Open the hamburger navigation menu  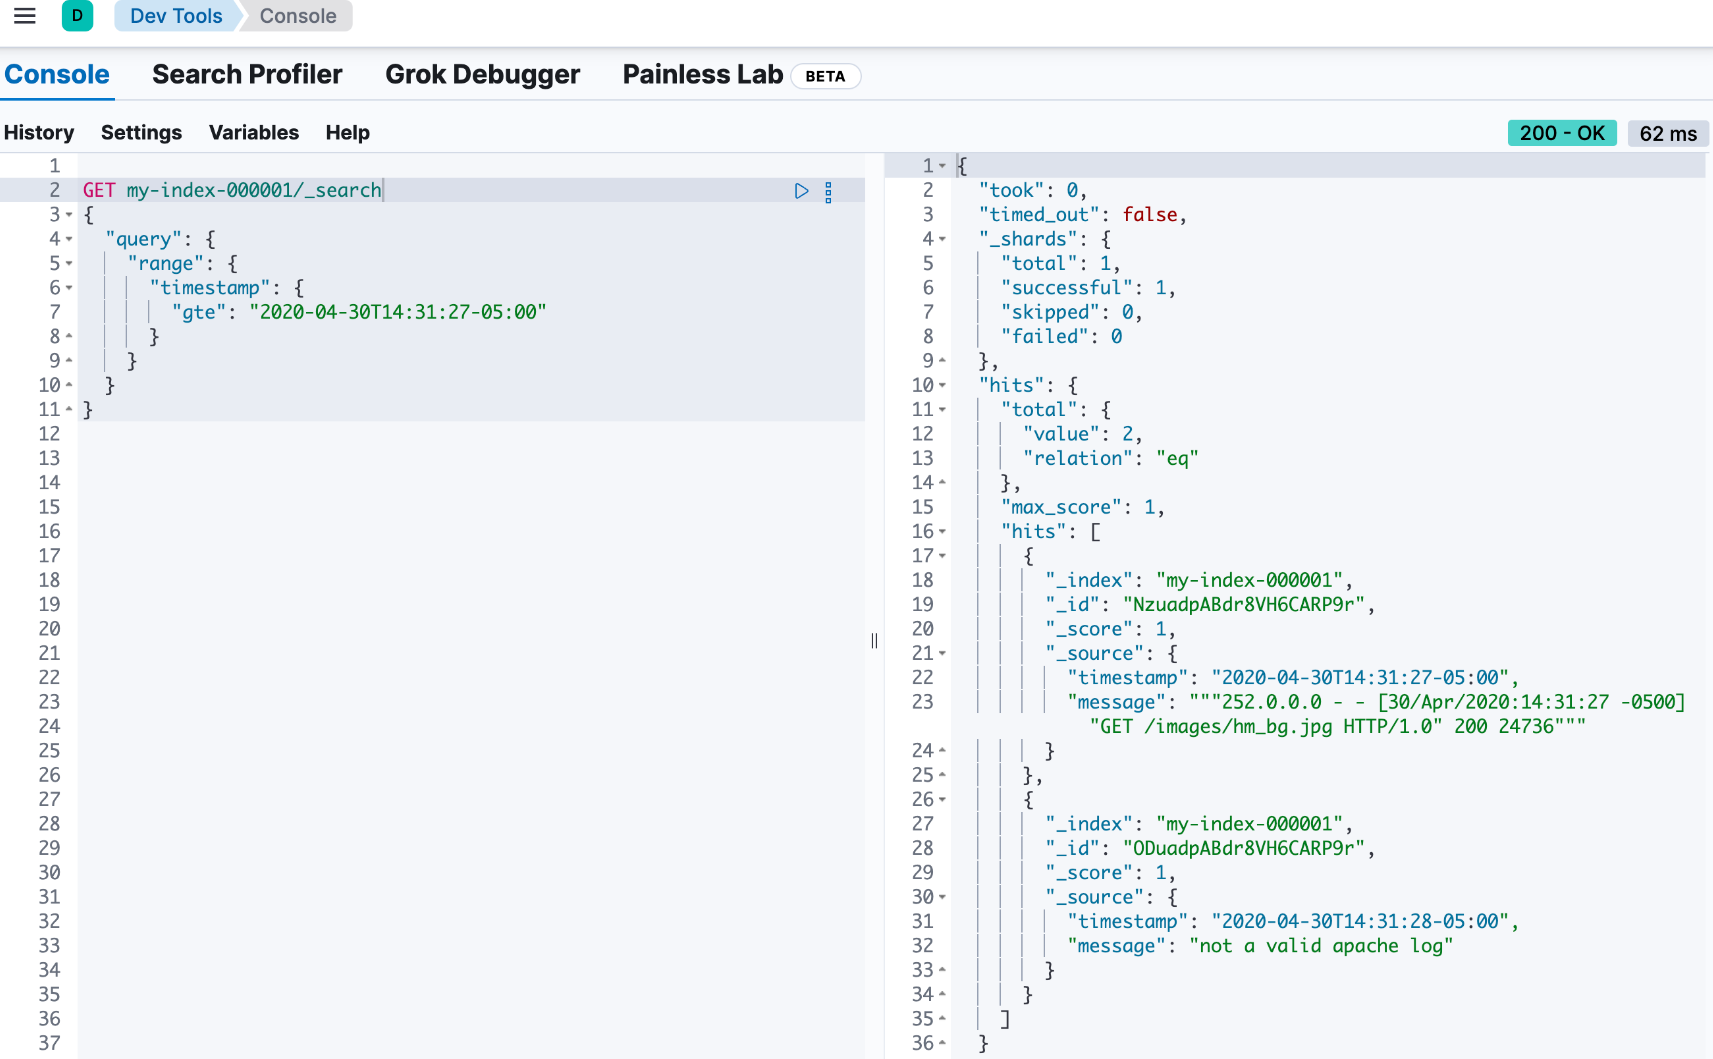[x=25, y=16]
